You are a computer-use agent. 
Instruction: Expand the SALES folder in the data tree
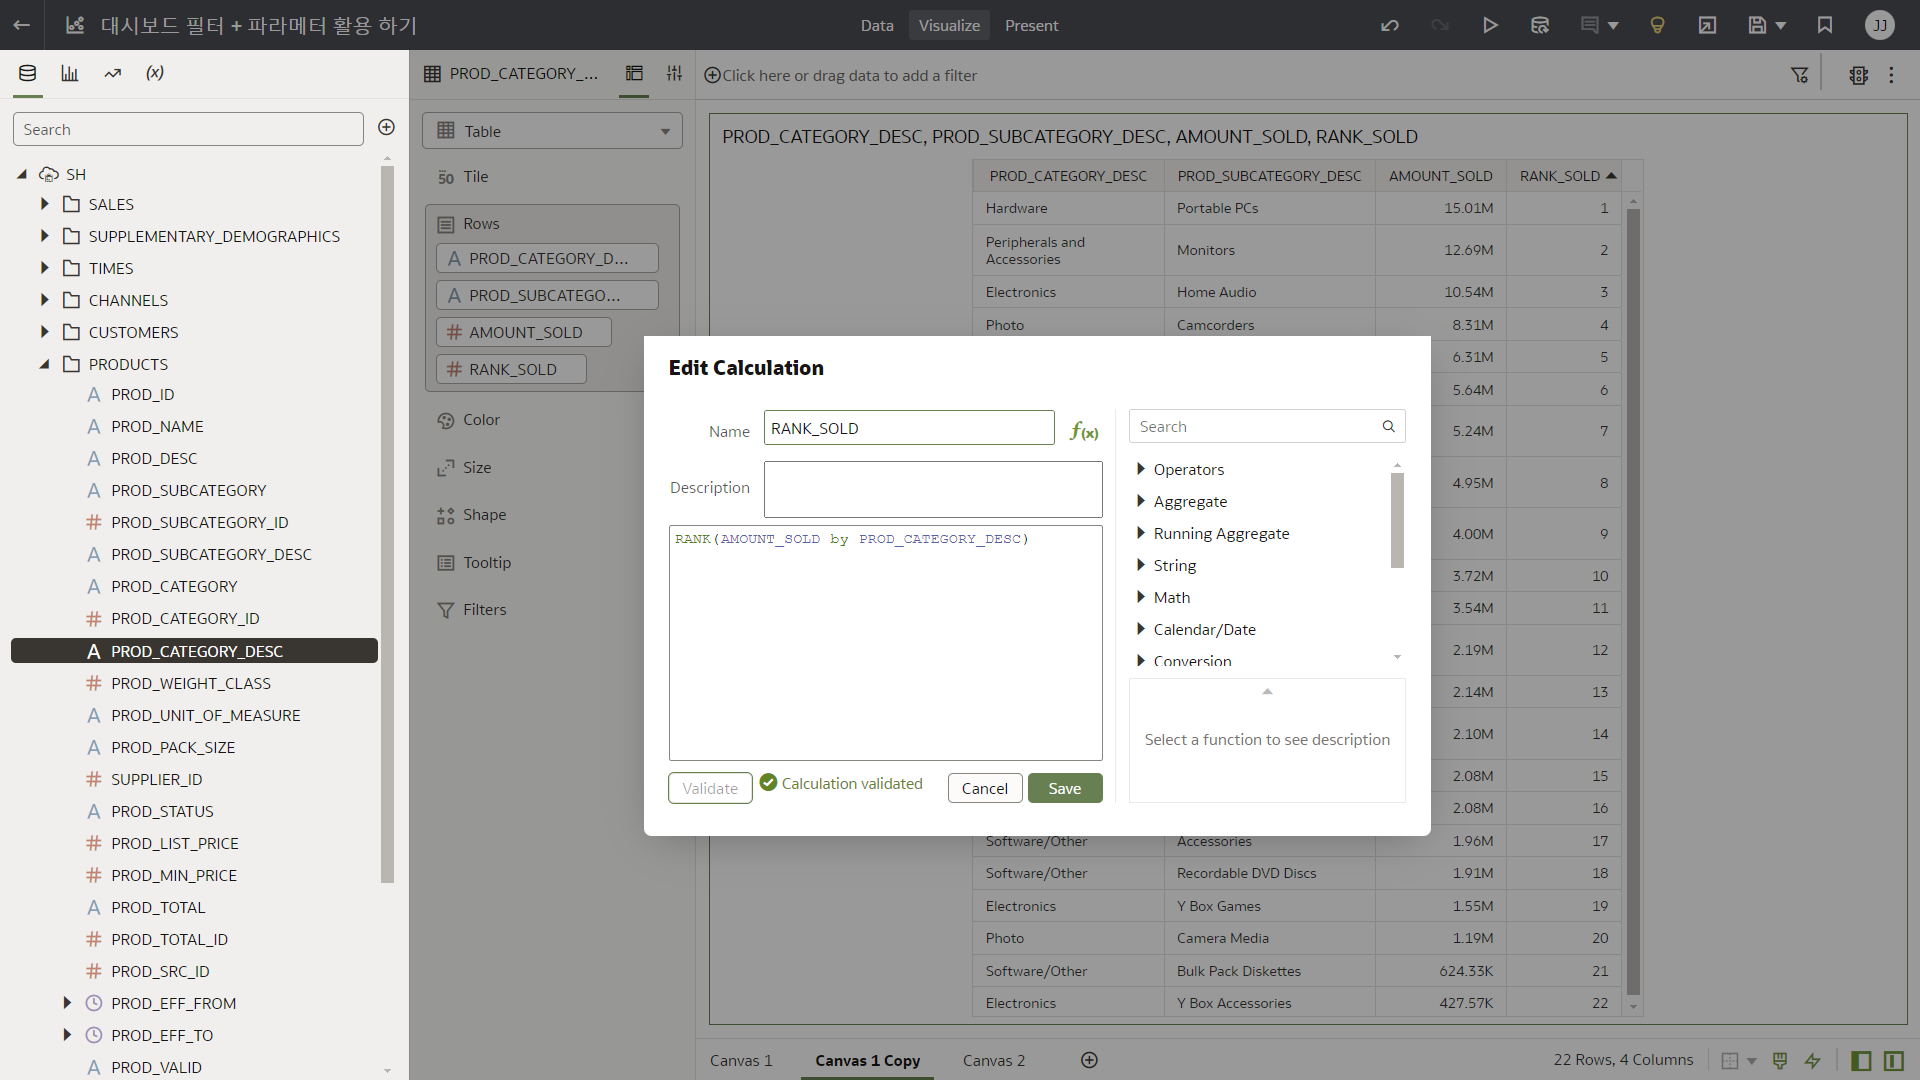click(45, 204)
